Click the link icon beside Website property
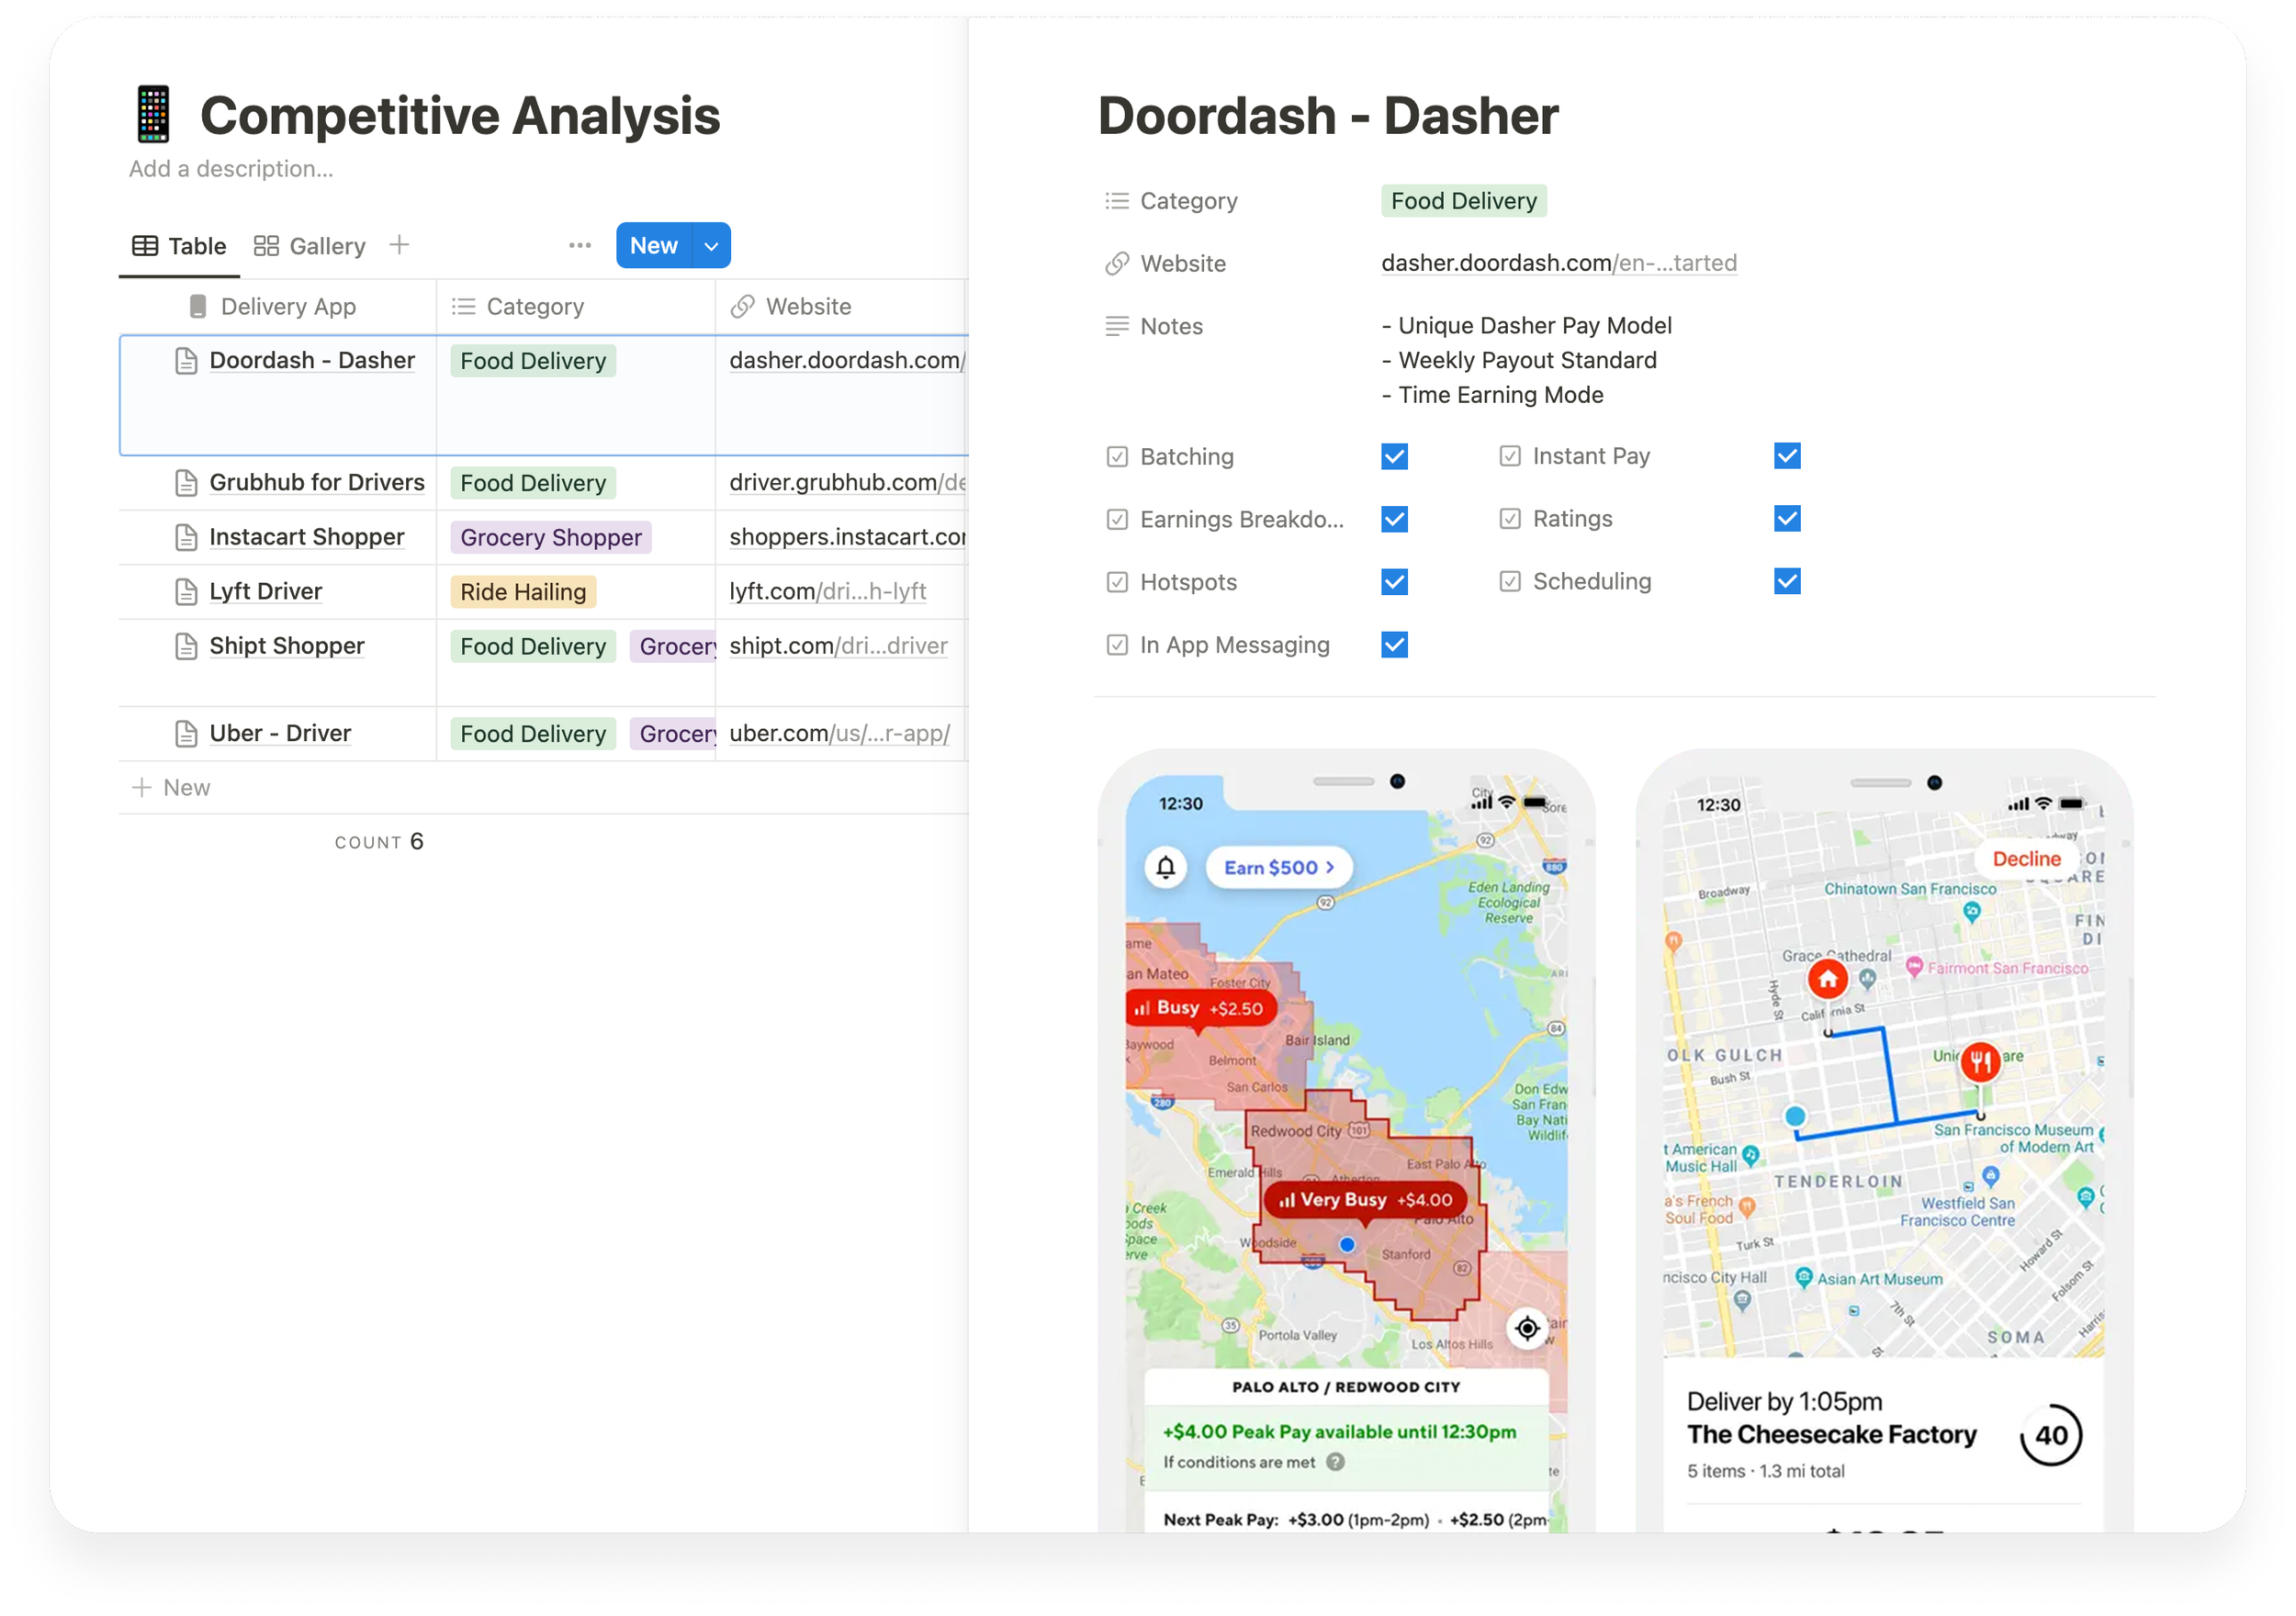The width and height of the screenshot is (2296, 1616). 1117,264
